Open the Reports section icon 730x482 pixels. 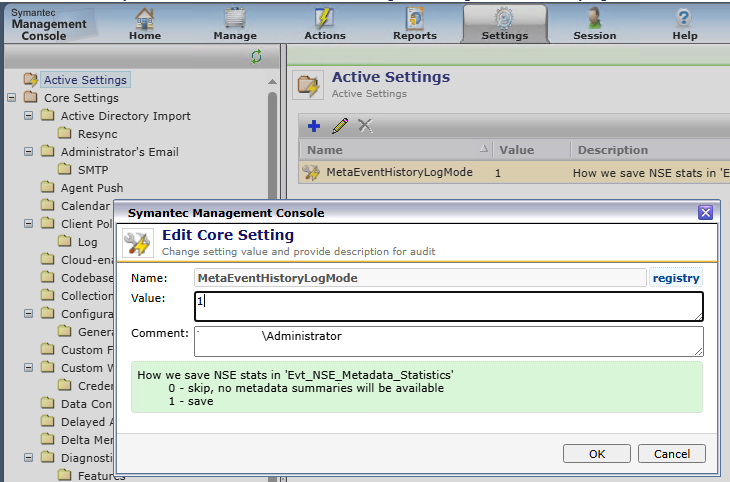[x=415, y=18]
